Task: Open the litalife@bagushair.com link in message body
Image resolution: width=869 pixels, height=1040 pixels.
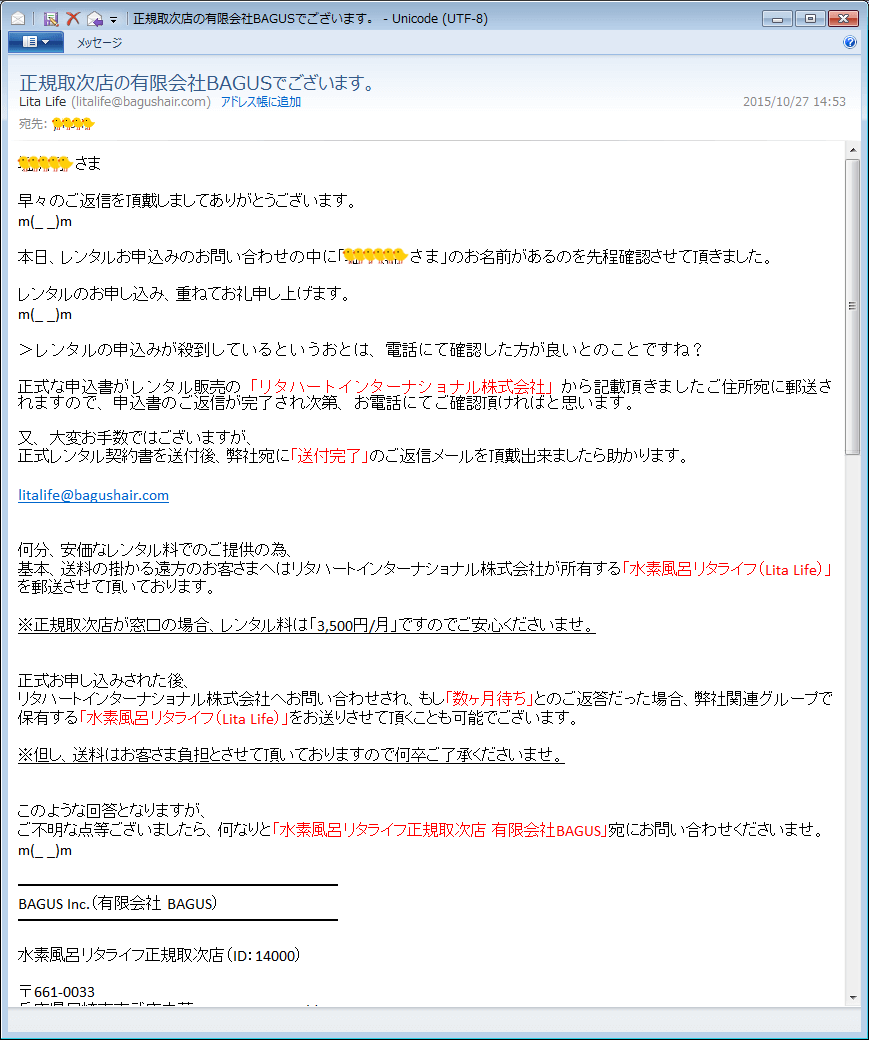Action: (94, 495)
